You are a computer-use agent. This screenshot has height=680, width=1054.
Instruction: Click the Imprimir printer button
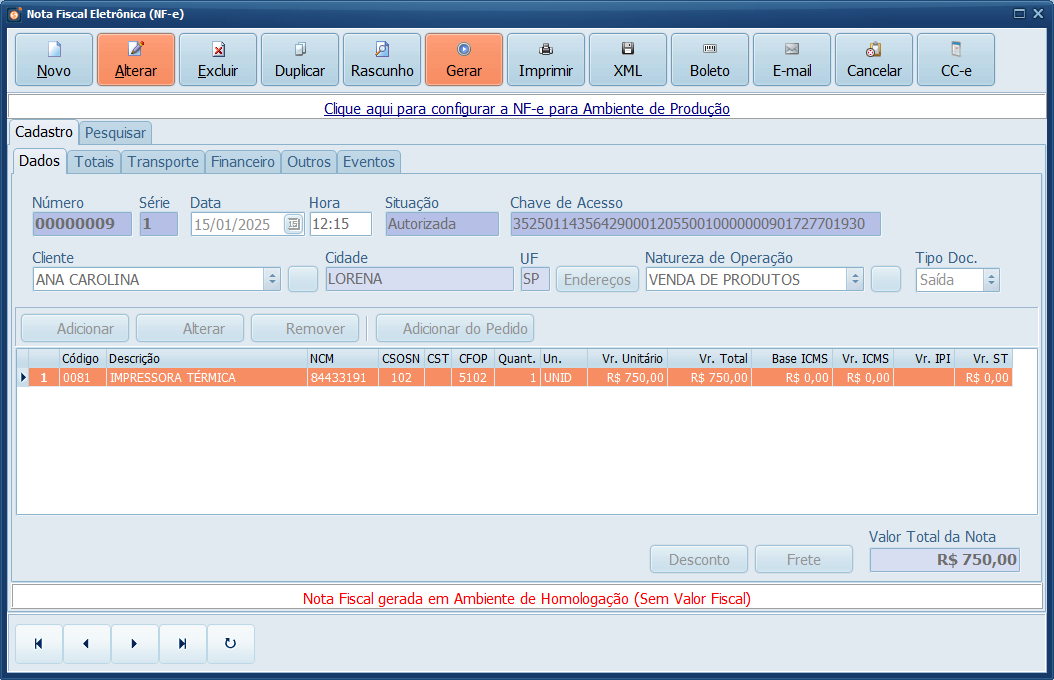546,60
